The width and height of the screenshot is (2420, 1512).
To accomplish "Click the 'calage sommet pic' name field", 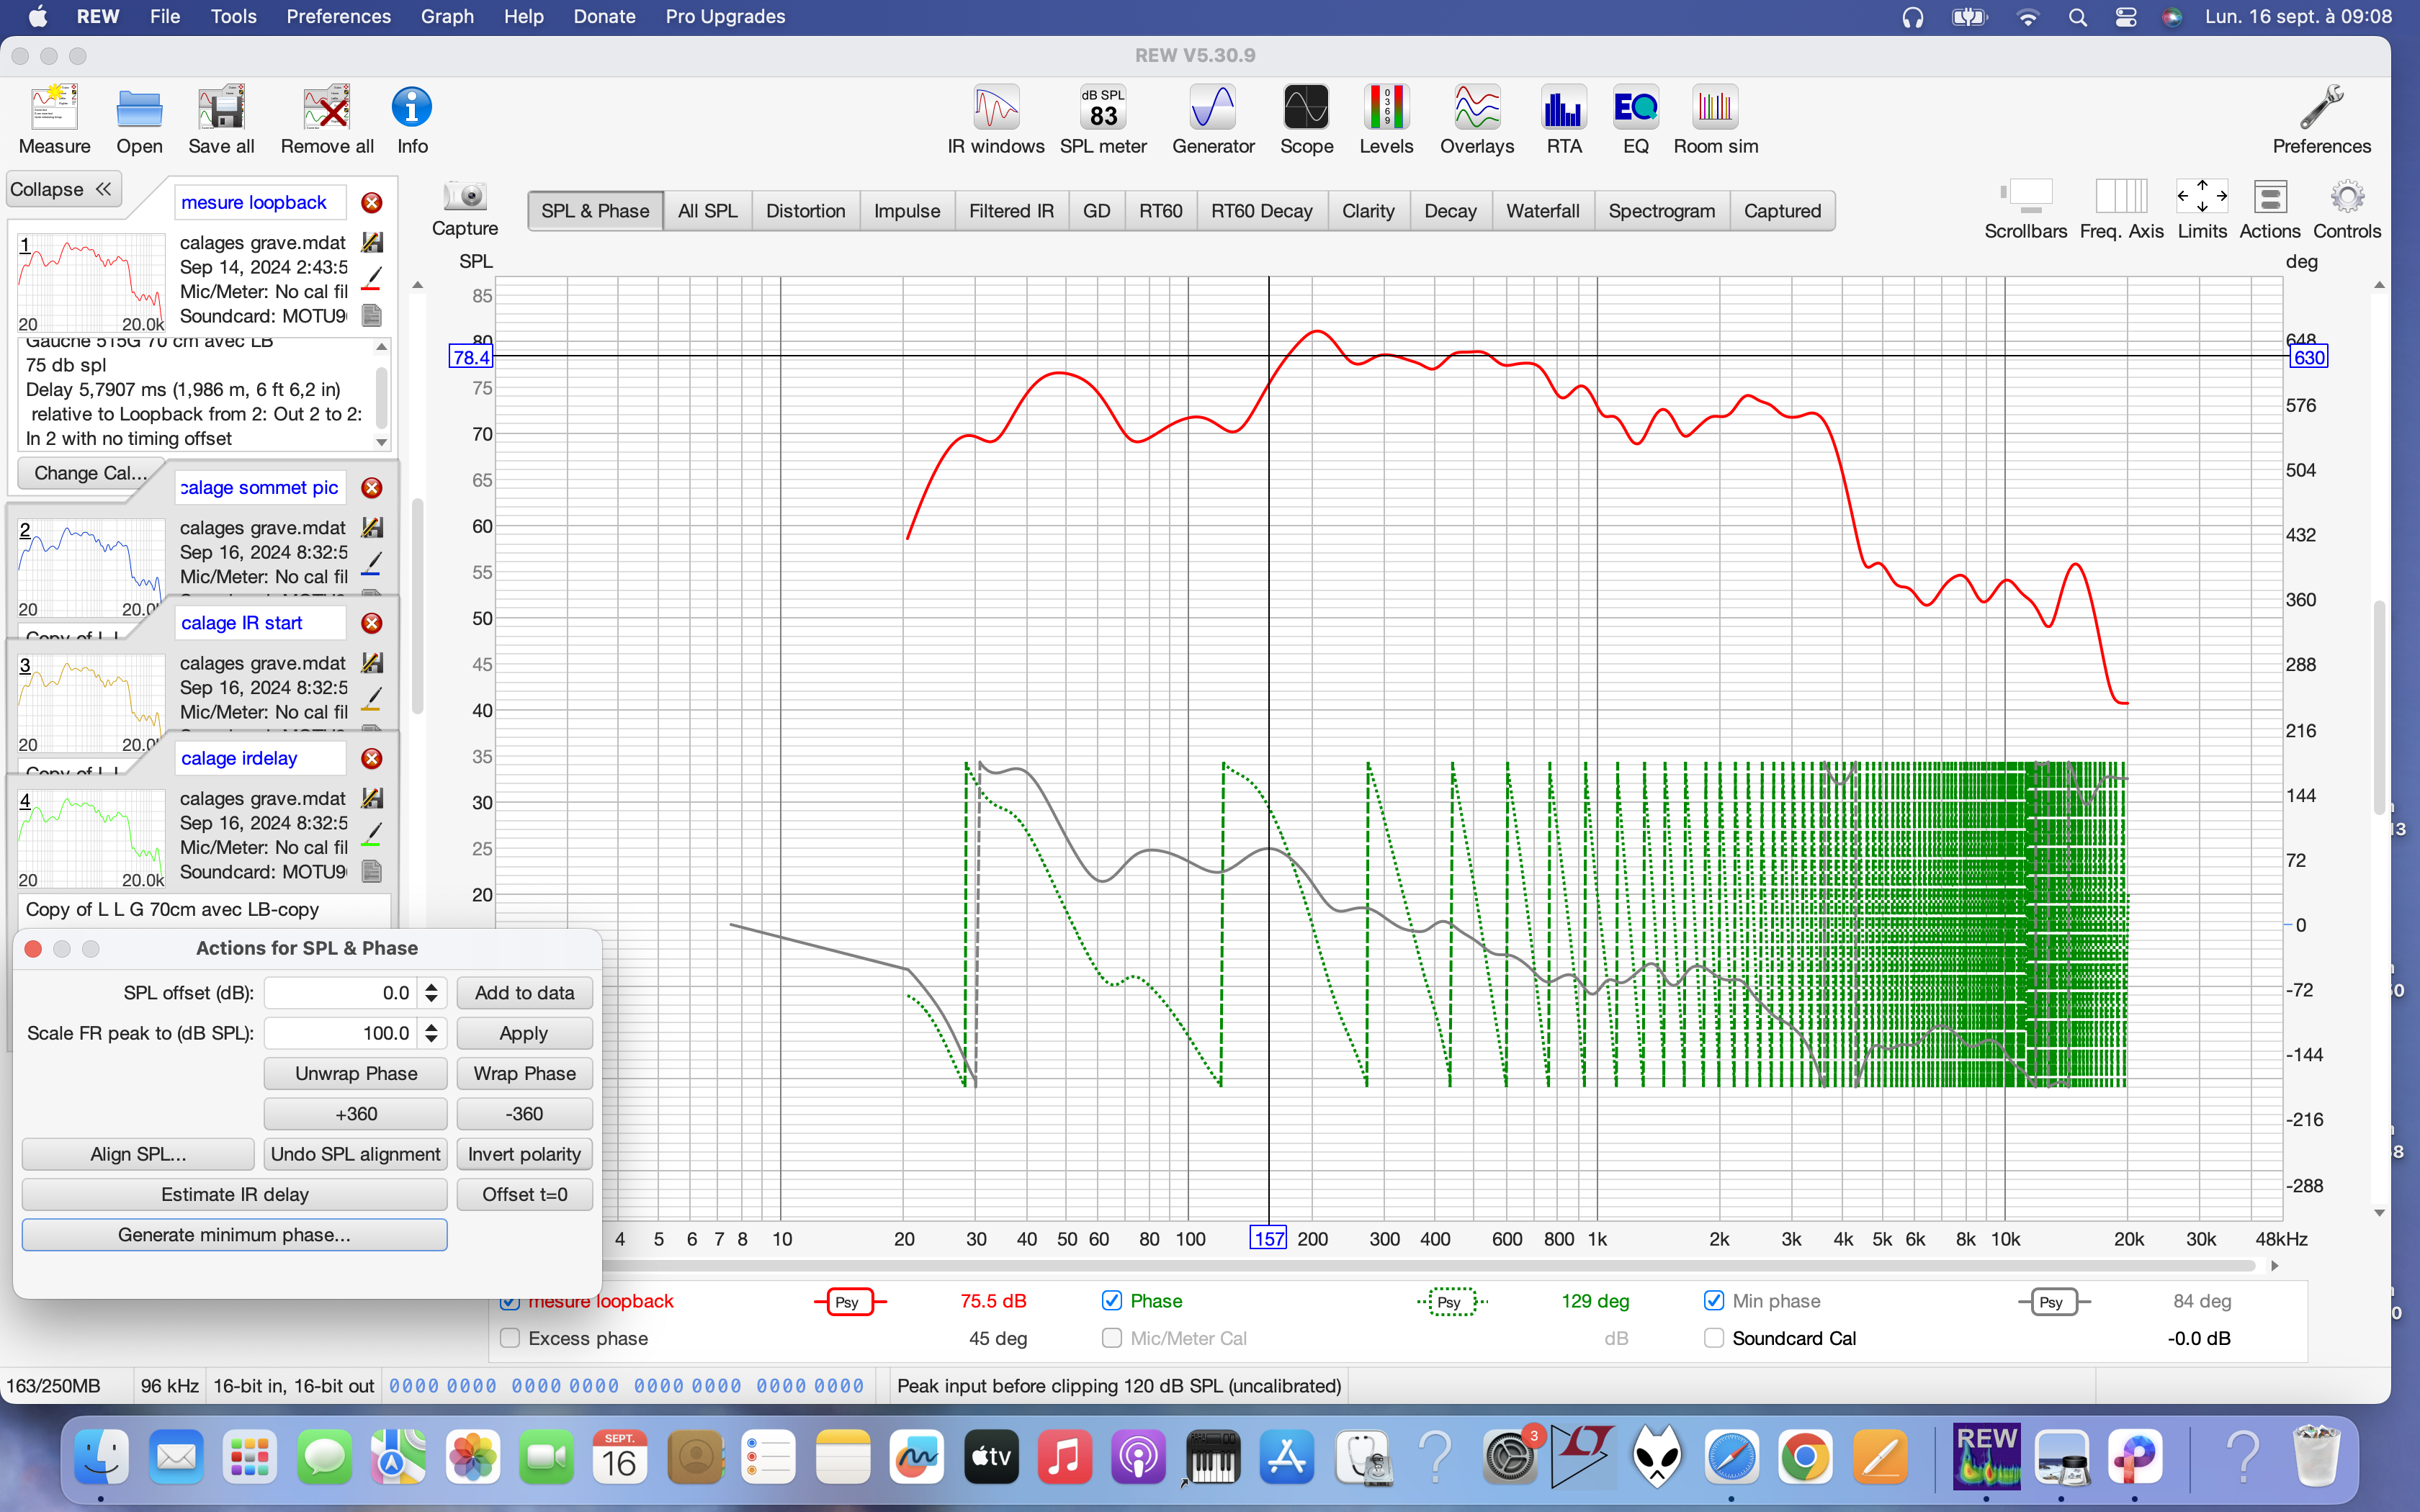I will [x=260, y=488].
